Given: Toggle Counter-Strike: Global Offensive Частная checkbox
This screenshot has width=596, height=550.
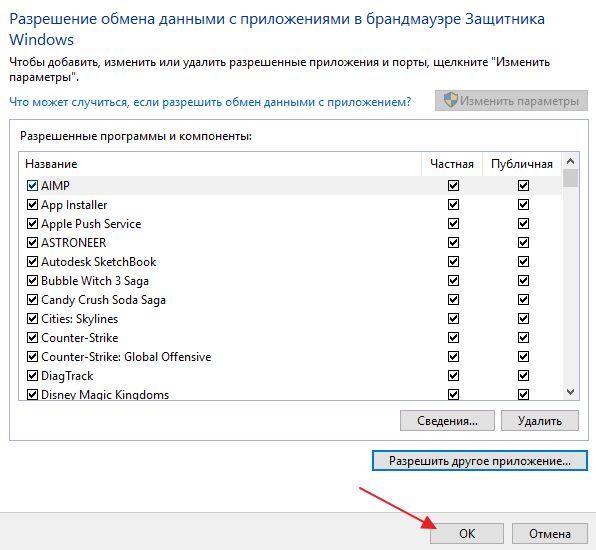Looking at the screenshot, I should [x=453, y=357].
